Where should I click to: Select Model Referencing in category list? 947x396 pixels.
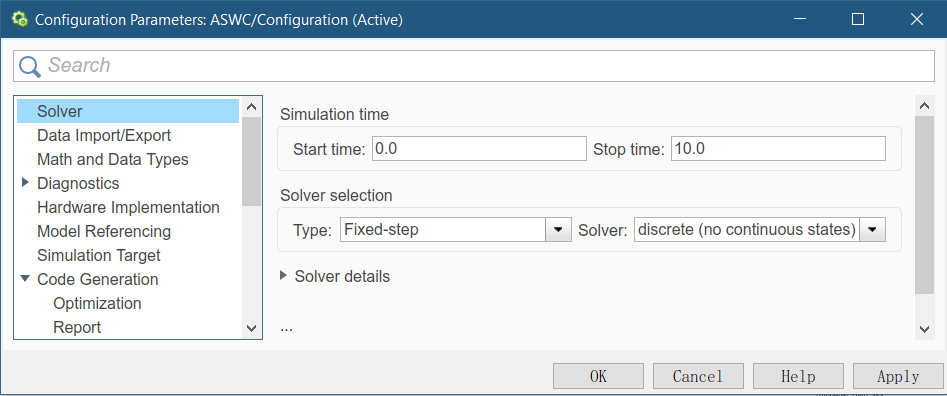click(104, 231)
